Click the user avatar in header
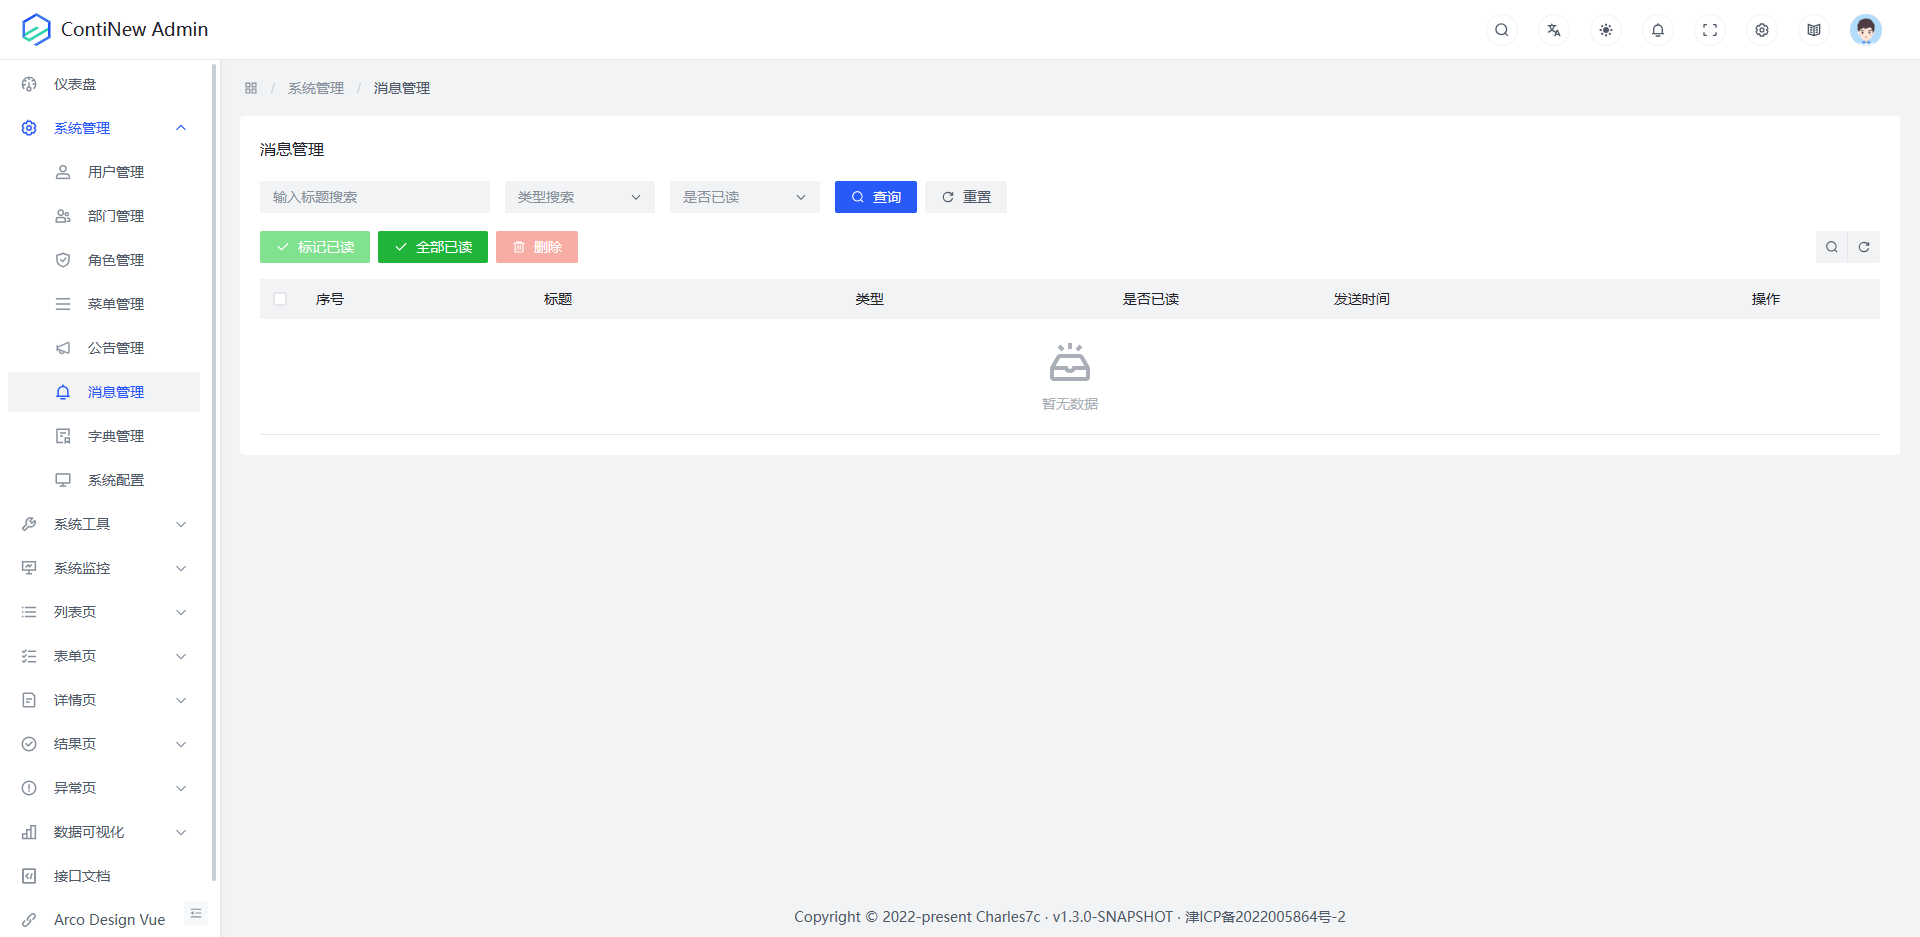The image size is (1920, 937). tap(1865, 30)
